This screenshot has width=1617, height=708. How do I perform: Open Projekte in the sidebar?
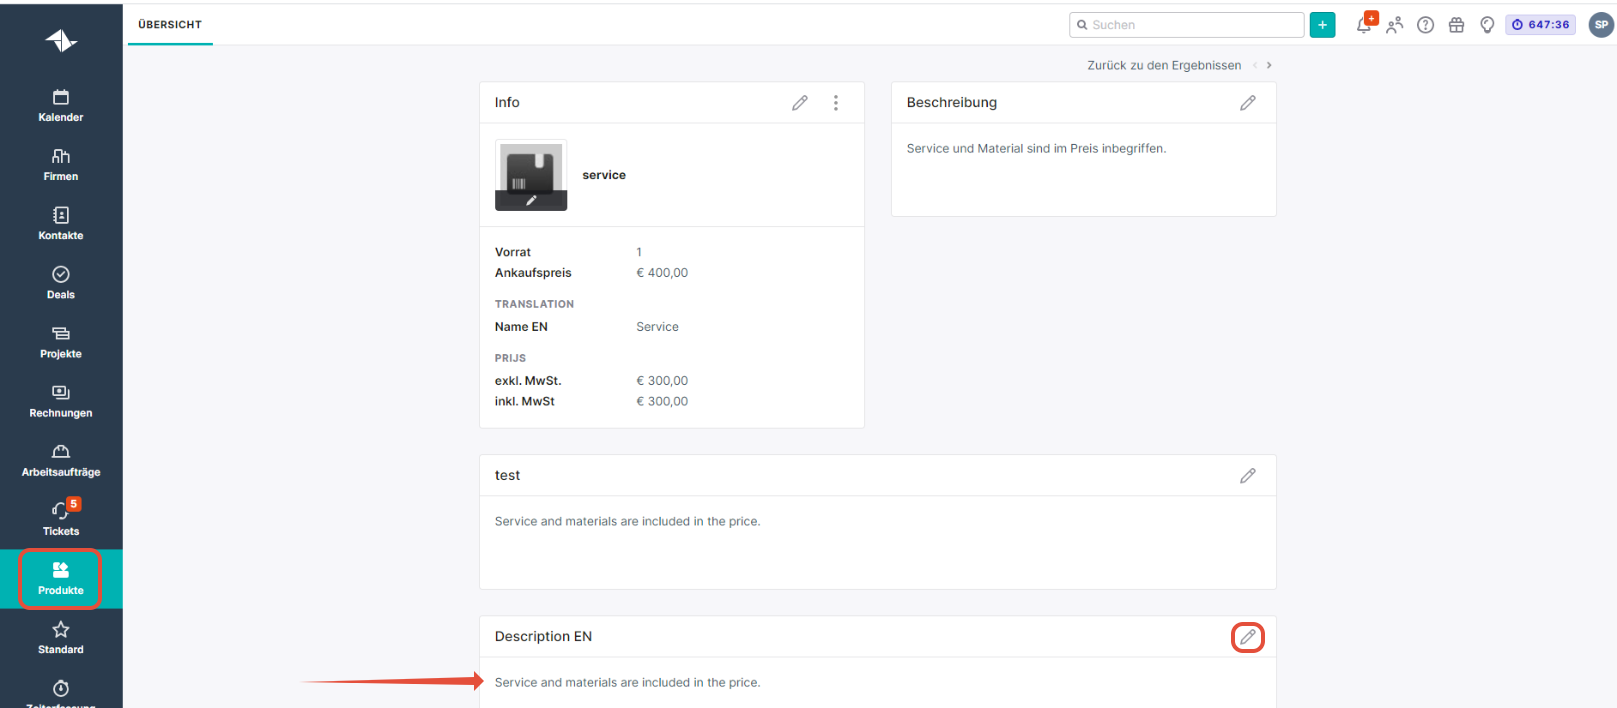[x=61, y=341]
